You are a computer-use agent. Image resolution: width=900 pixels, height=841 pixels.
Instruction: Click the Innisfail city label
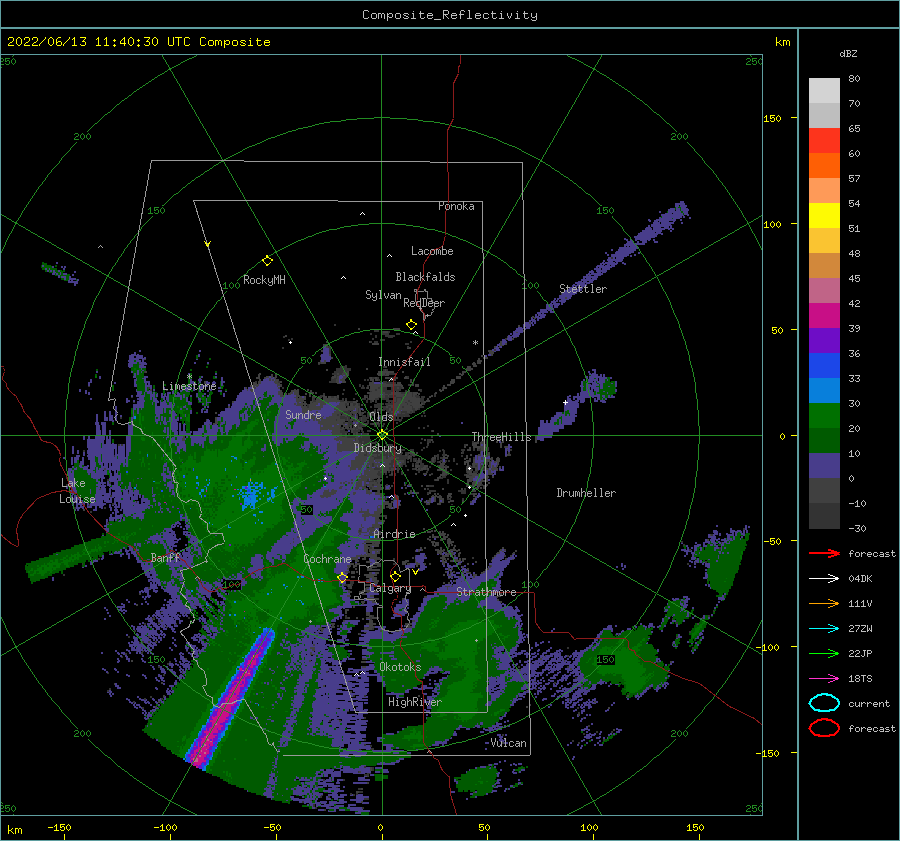(x=404, y=362)
